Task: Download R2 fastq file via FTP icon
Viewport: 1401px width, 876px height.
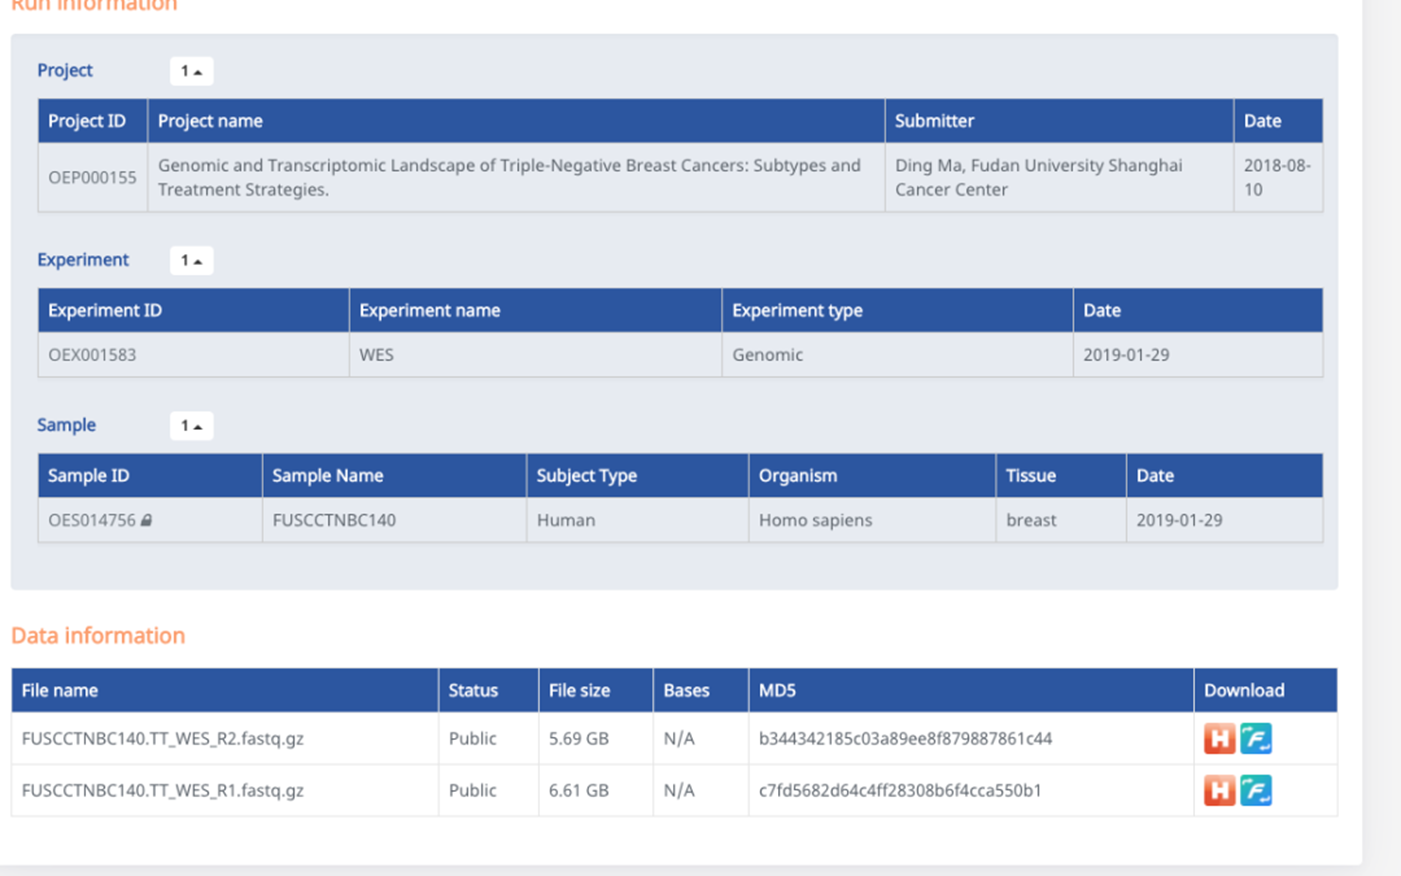Action: coord(1256,738)
